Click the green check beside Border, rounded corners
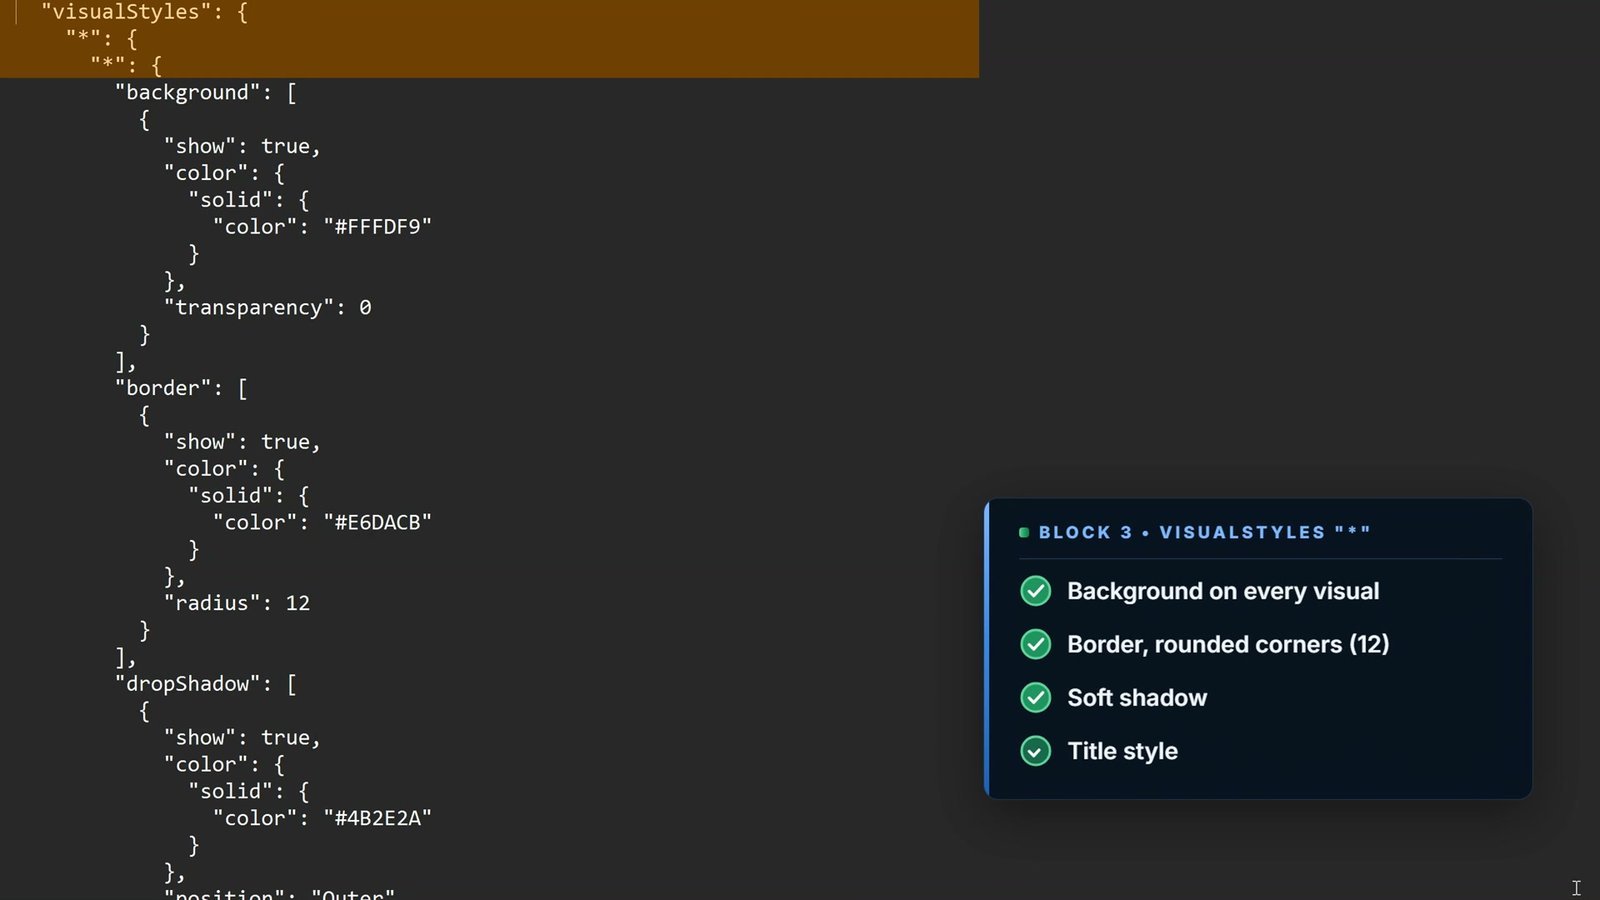Viewport: 1600px width, 900px height. click(x=1035, y=644)
